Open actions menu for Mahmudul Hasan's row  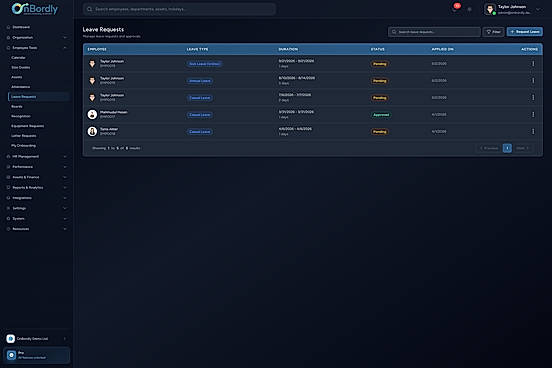tap(533, 114)
